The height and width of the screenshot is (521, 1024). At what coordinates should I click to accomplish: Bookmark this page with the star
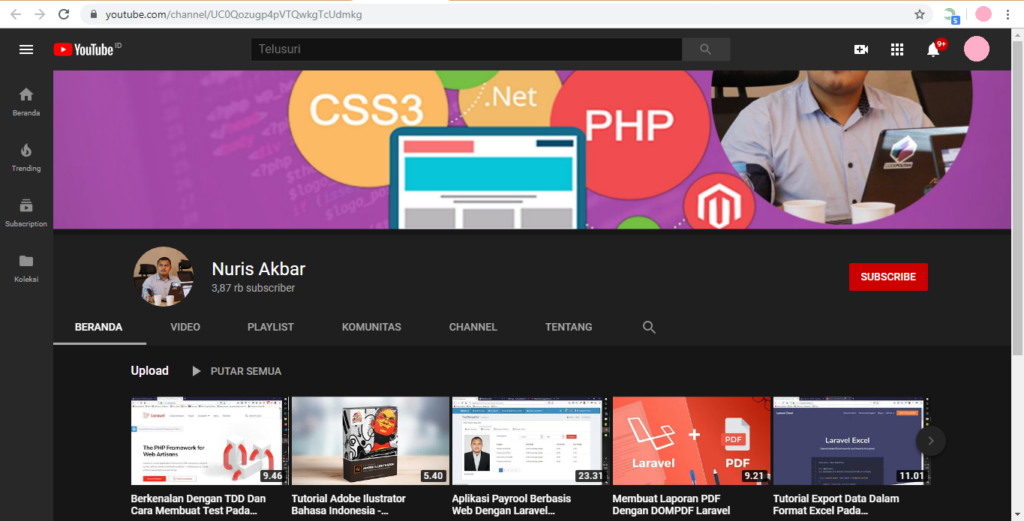pos(920,14)
